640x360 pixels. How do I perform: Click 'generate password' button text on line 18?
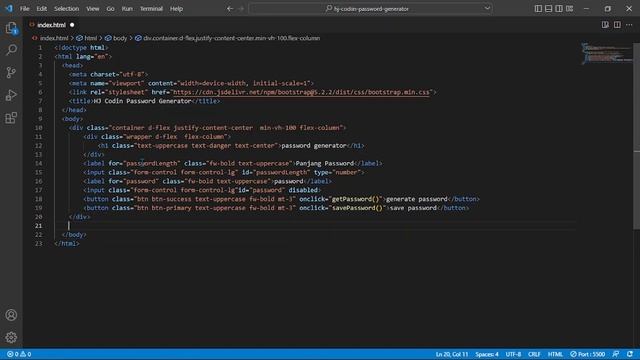pos(416,199)
